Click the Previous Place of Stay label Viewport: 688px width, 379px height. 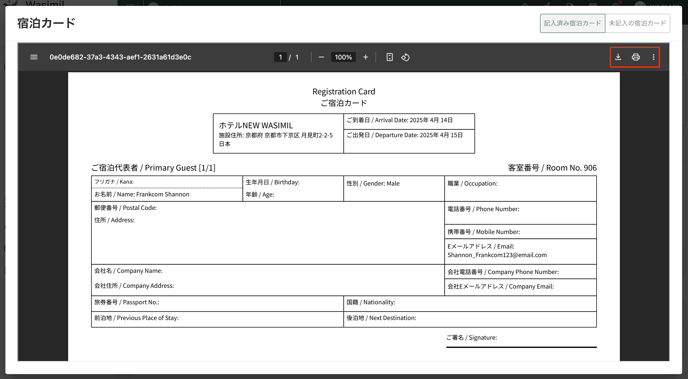[136, 318]
